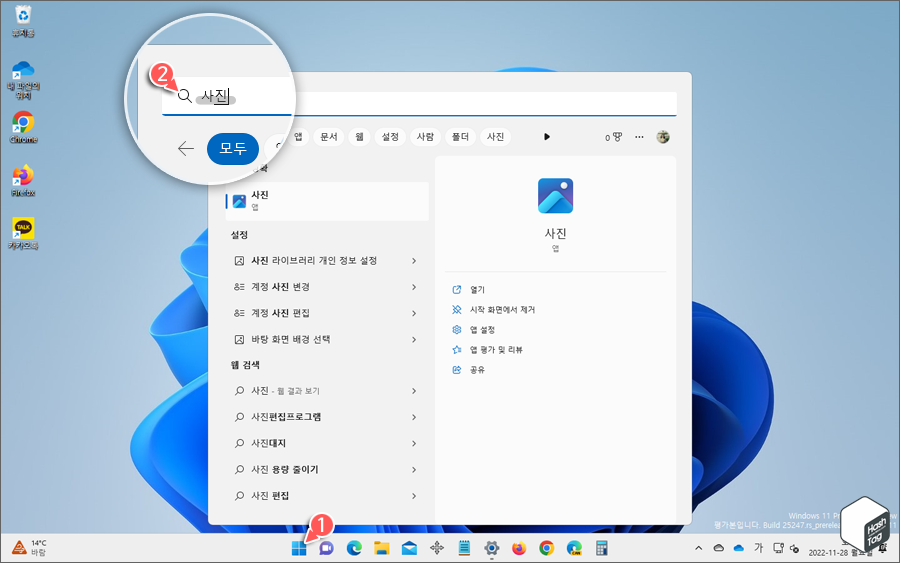
Task: Open the Calculator on the taskbar
Action: pos(602,549)
